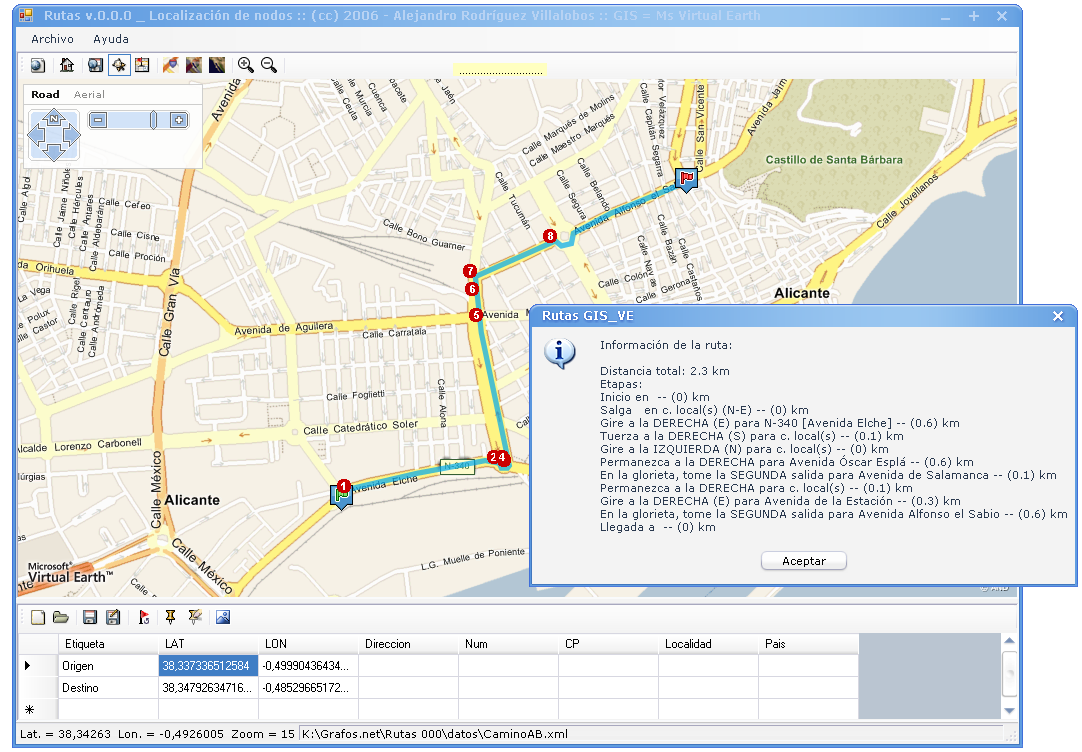Switch the map to Aerial view

click(x=89, y=94)
